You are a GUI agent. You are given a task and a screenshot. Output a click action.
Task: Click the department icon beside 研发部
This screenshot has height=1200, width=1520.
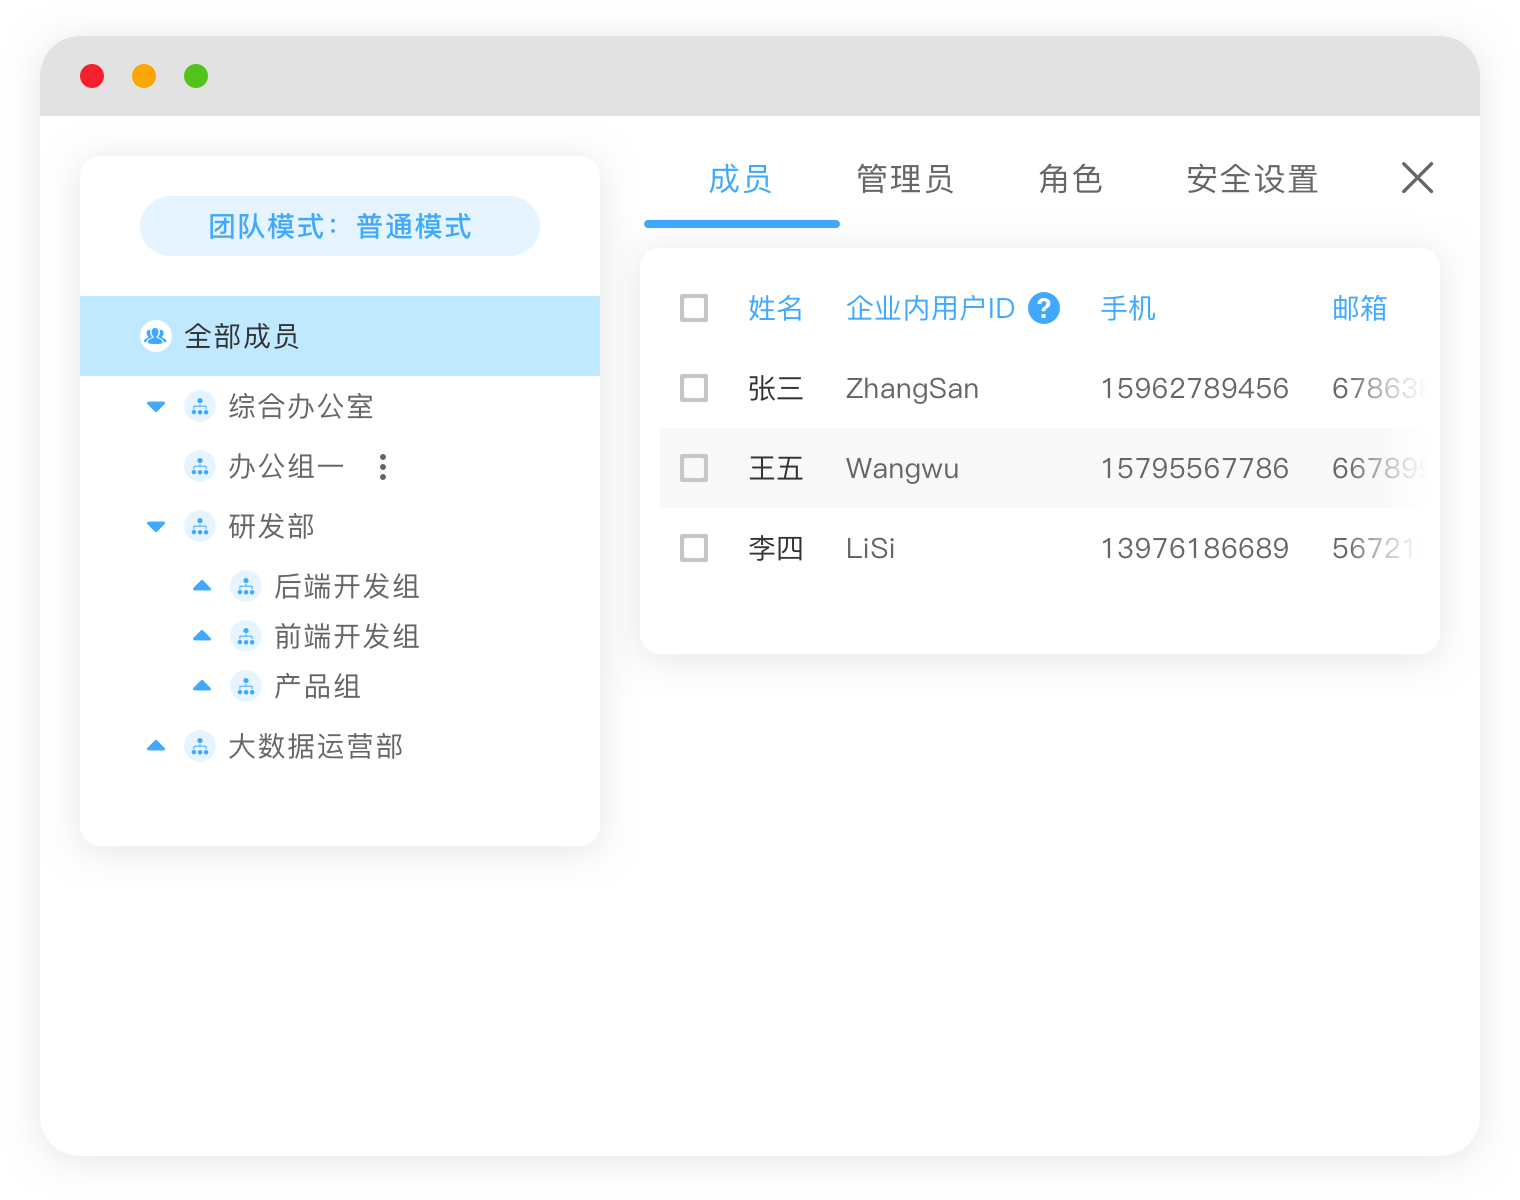(x=199, y=526)
